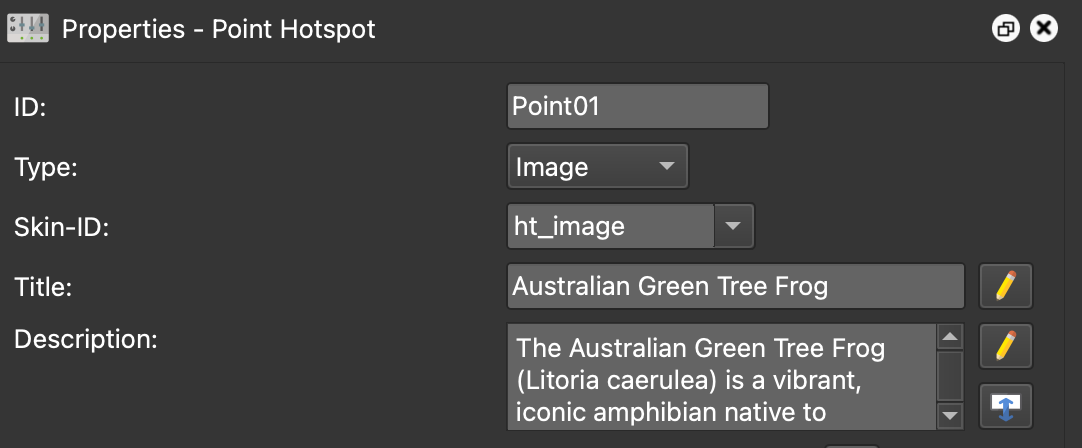Click inside the Description text area

(722, 377)
